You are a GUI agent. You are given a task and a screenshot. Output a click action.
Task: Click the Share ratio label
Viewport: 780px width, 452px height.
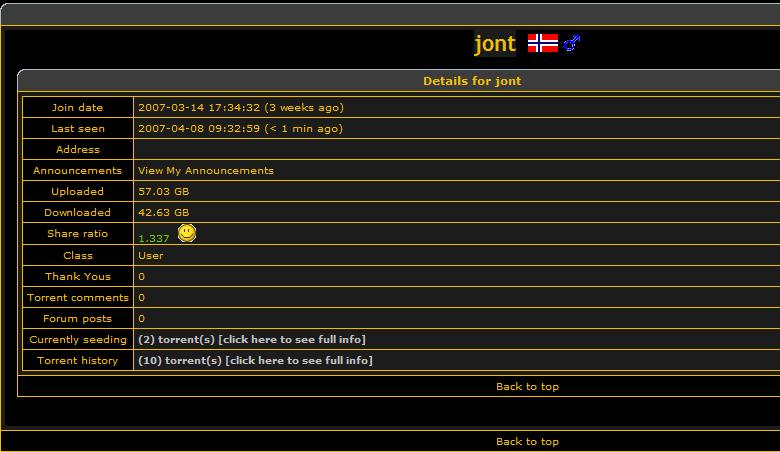[x=78, y=233]
